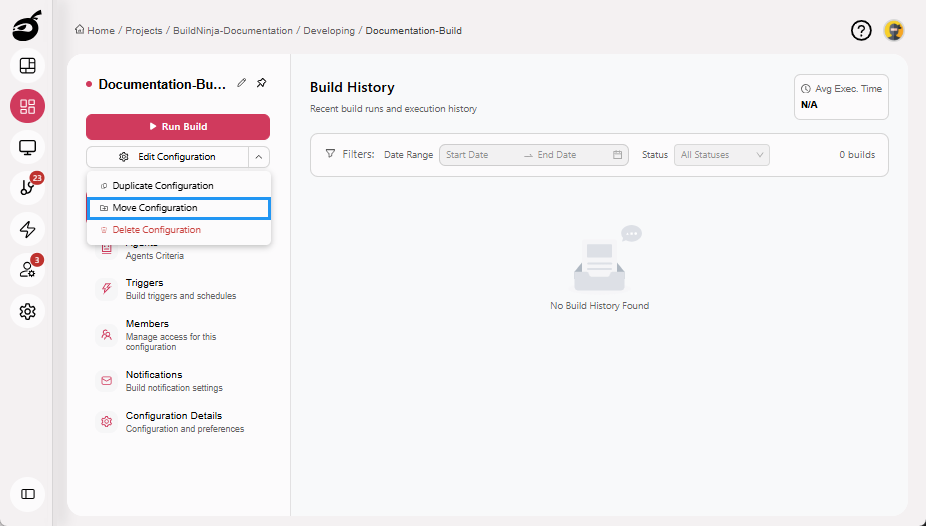Viewport: 926px width, 526px height.
Task: Open the Triggers section
Action: pyautogui.click(x=177, y=289)
